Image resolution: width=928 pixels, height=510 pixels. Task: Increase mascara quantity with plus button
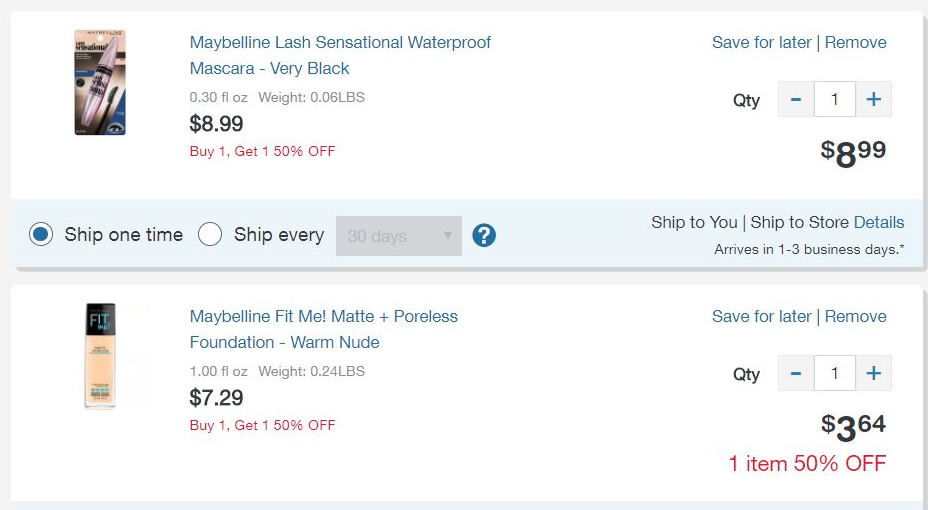(873, 100)
